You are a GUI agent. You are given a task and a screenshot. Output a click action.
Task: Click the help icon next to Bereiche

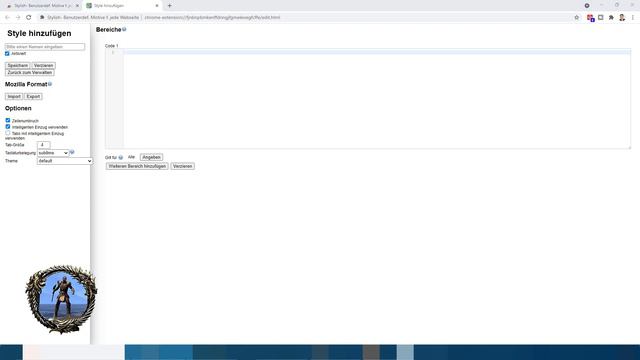pyautogui.click(x=124, y=29)
